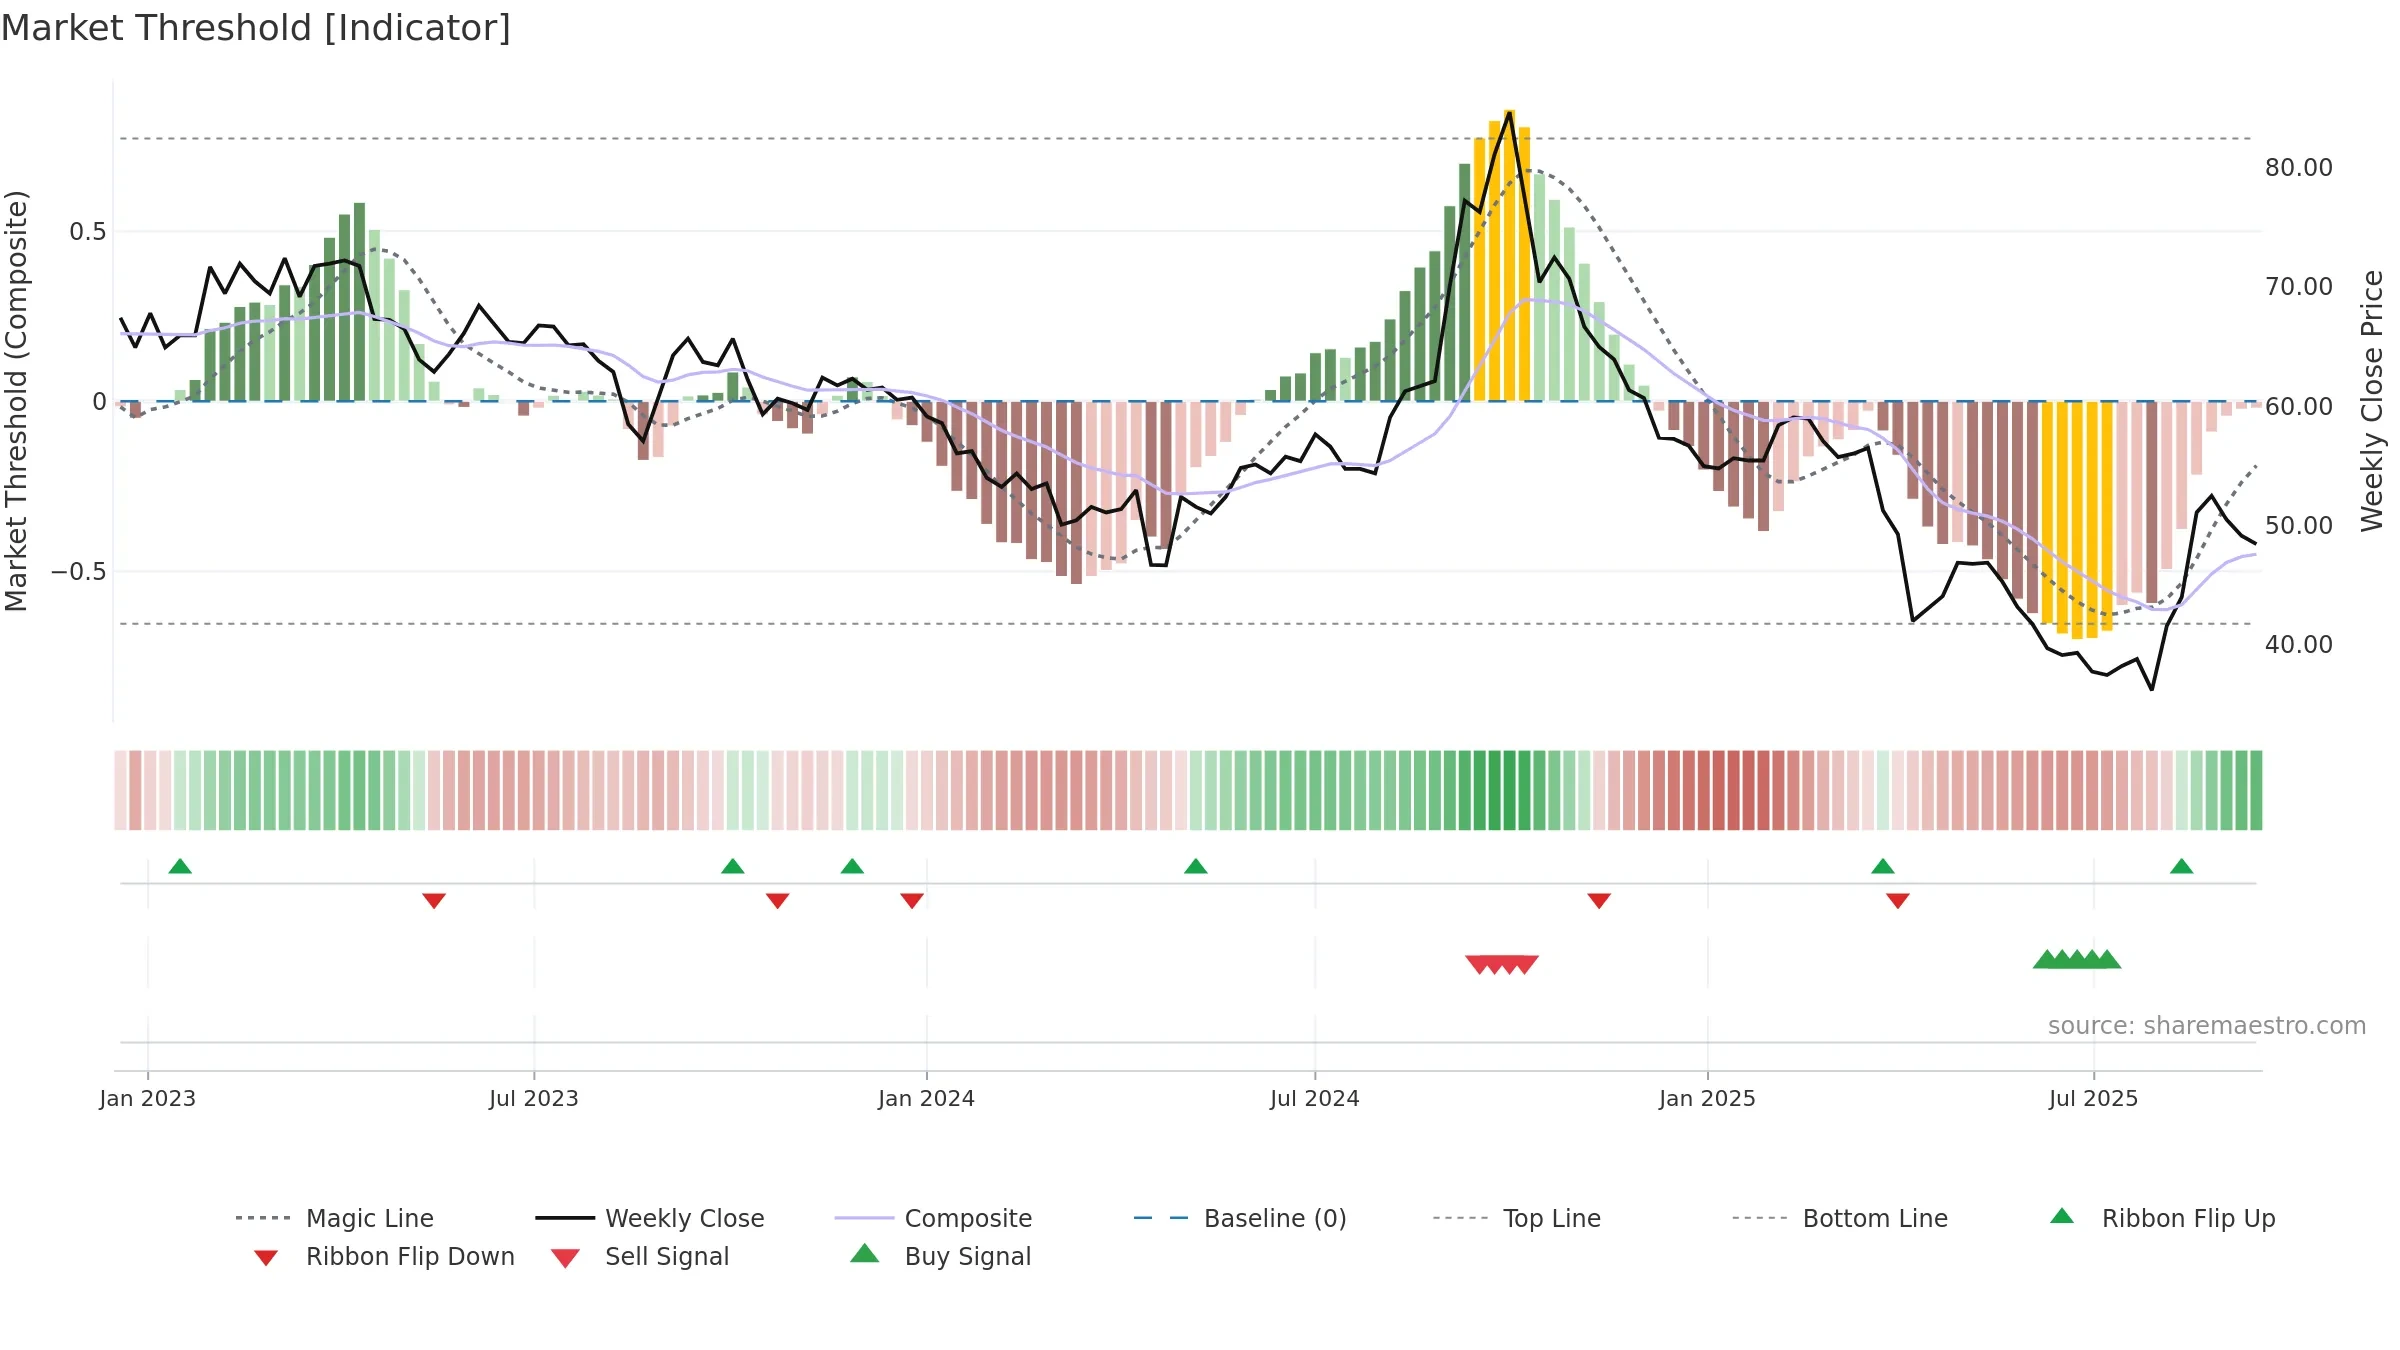Click the Jan 2025 axis label

point(1708,1098)
